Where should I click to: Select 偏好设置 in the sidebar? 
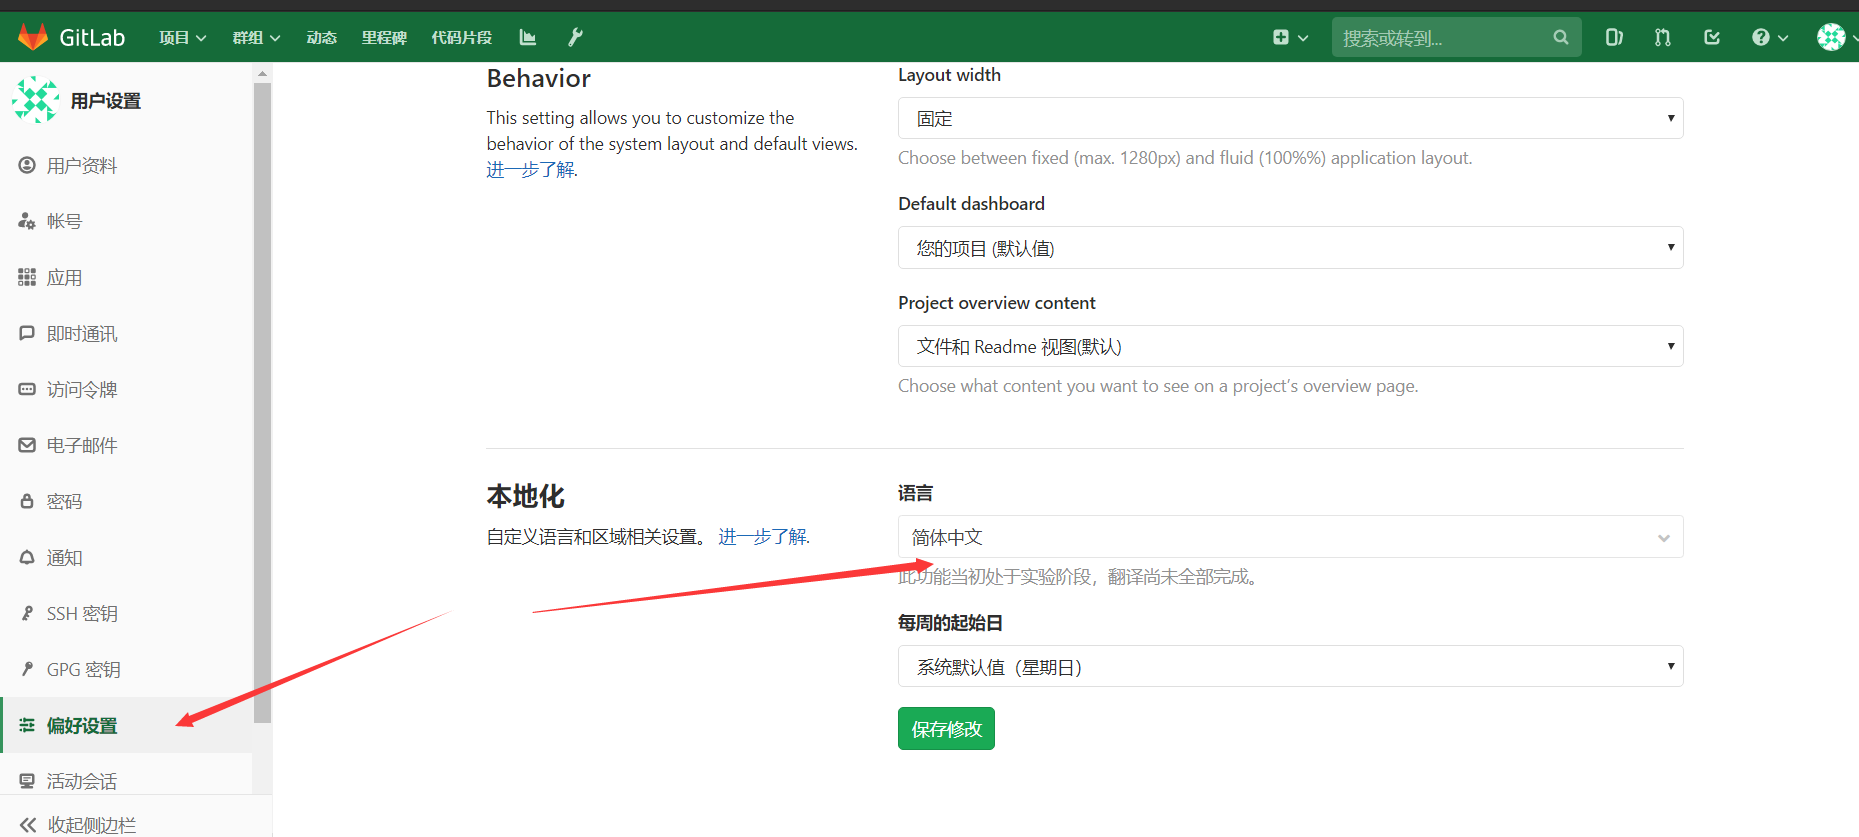[x=126, y=725]
